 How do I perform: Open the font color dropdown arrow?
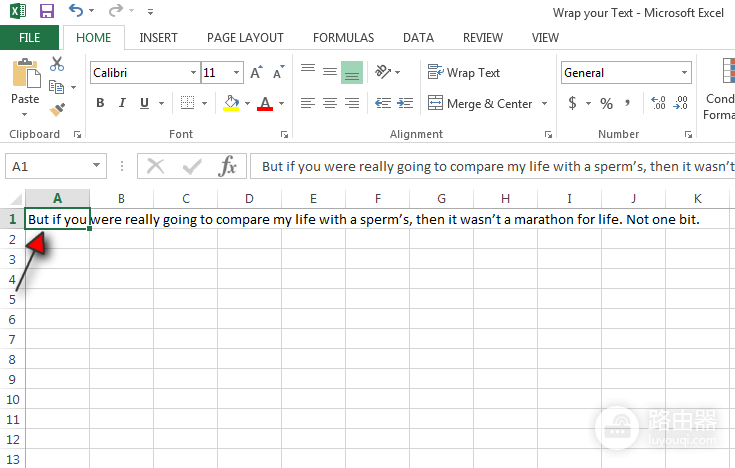click(282, 103)
